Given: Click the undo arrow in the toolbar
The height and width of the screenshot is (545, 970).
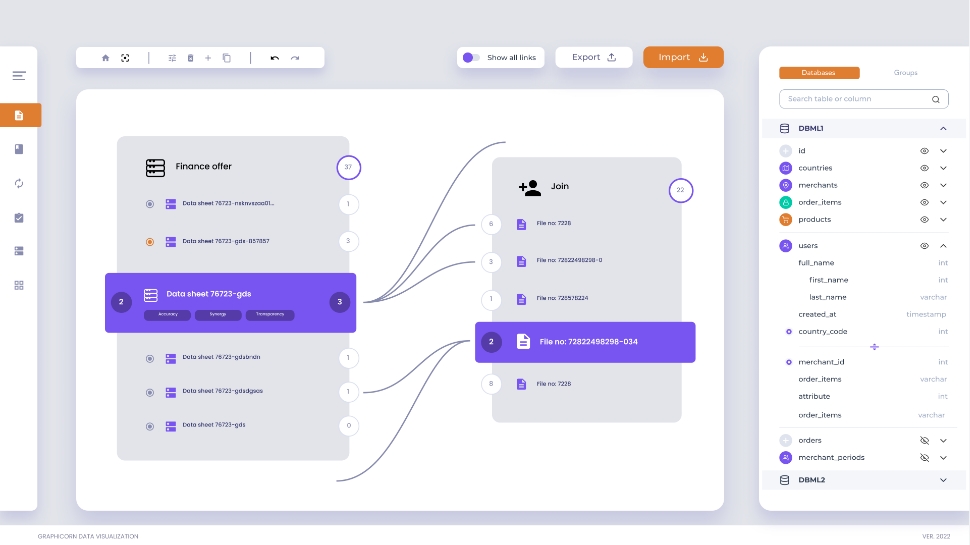Looking at the screenshot, I should tap(275, 58).
